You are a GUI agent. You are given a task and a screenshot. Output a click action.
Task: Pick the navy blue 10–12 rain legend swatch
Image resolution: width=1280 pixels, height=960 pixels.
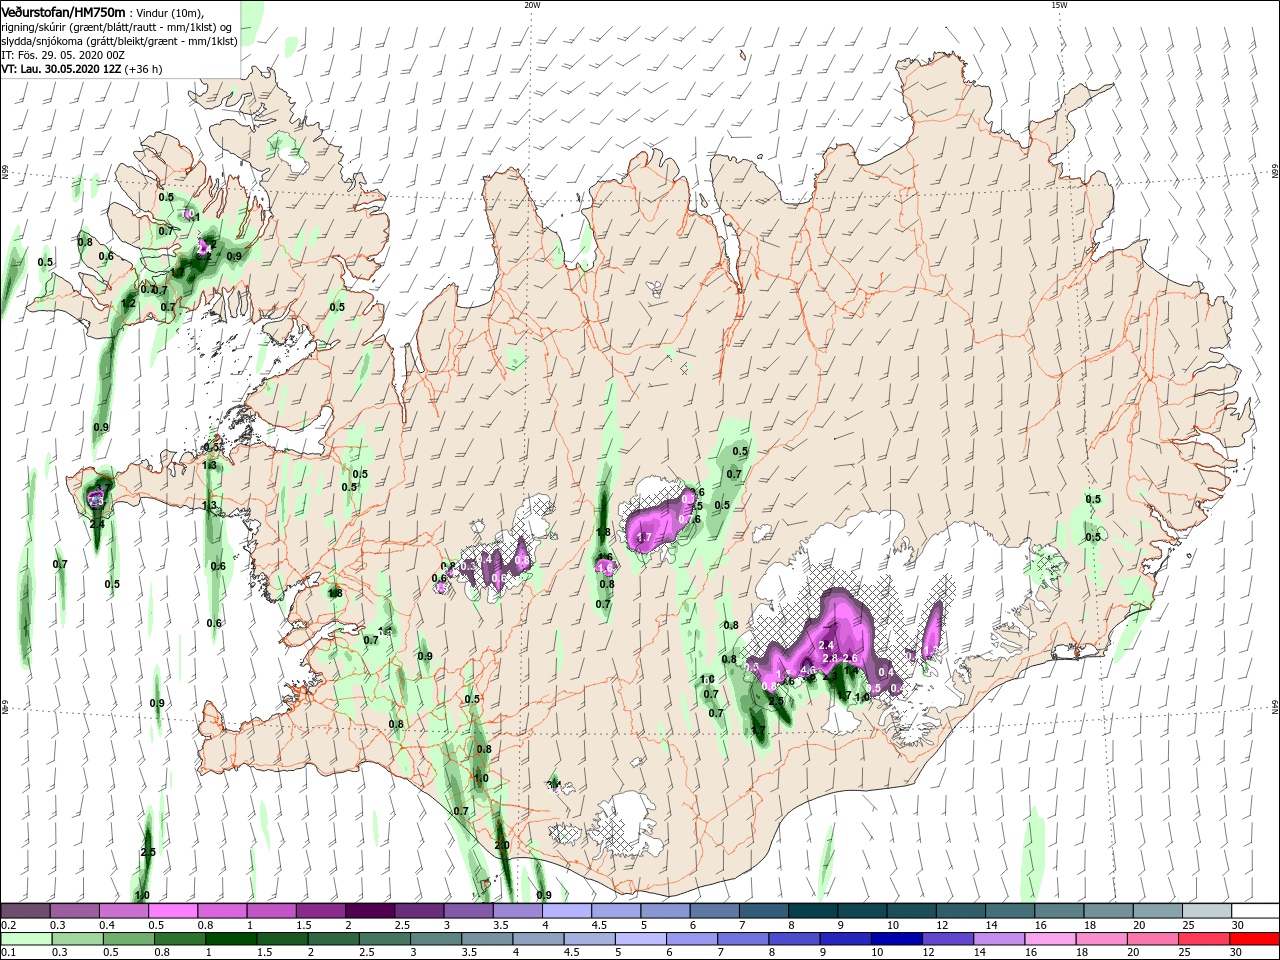pyautogui.click(x=896, y=939)
